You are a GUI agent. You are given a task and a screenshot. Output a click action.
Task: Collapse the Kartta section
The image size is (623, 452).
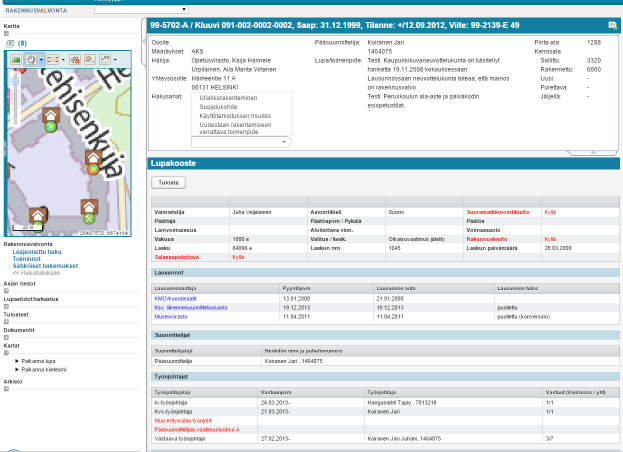click(6, 34)
